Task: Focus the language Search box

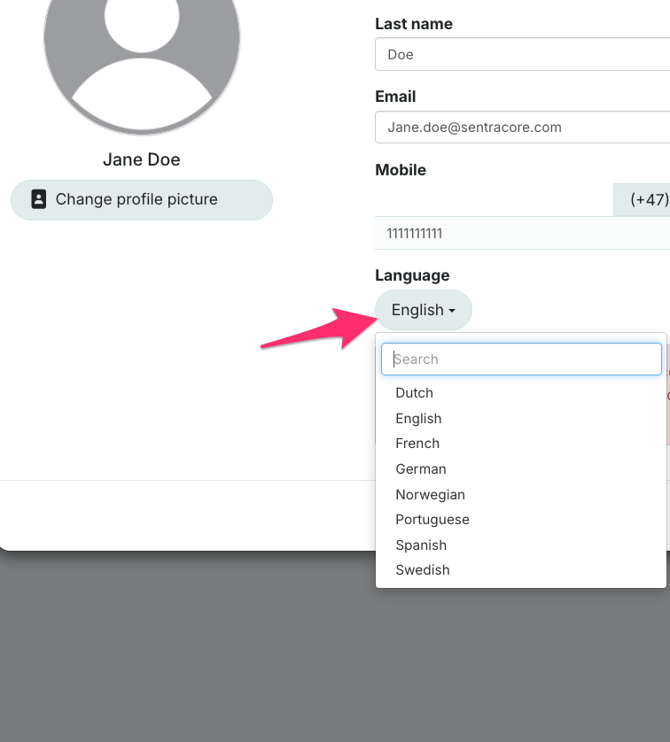Action: tap(521, 359)
